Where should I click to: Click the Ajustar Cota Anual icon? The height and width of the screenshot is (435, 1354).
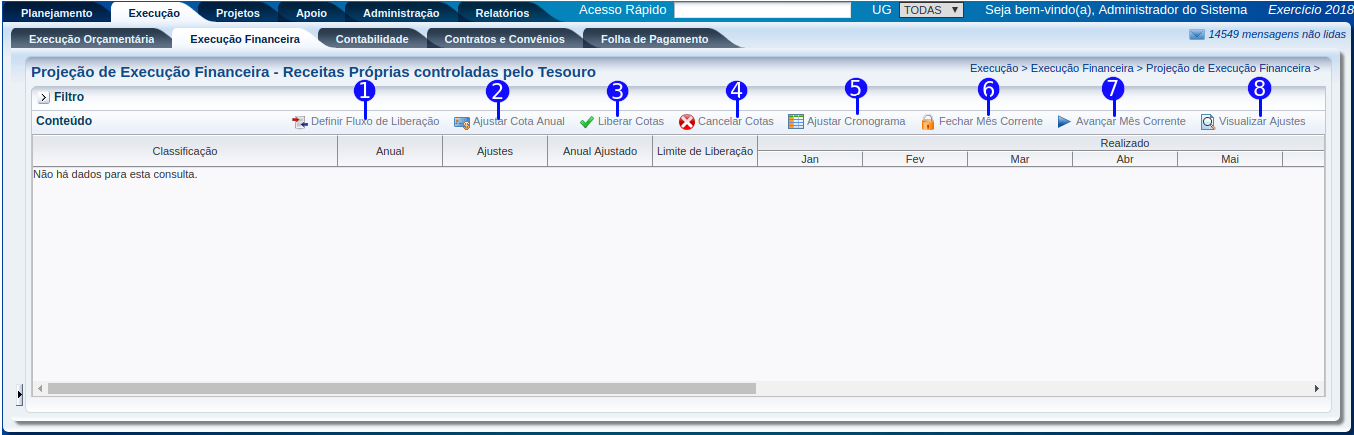(x=462, y=122)
